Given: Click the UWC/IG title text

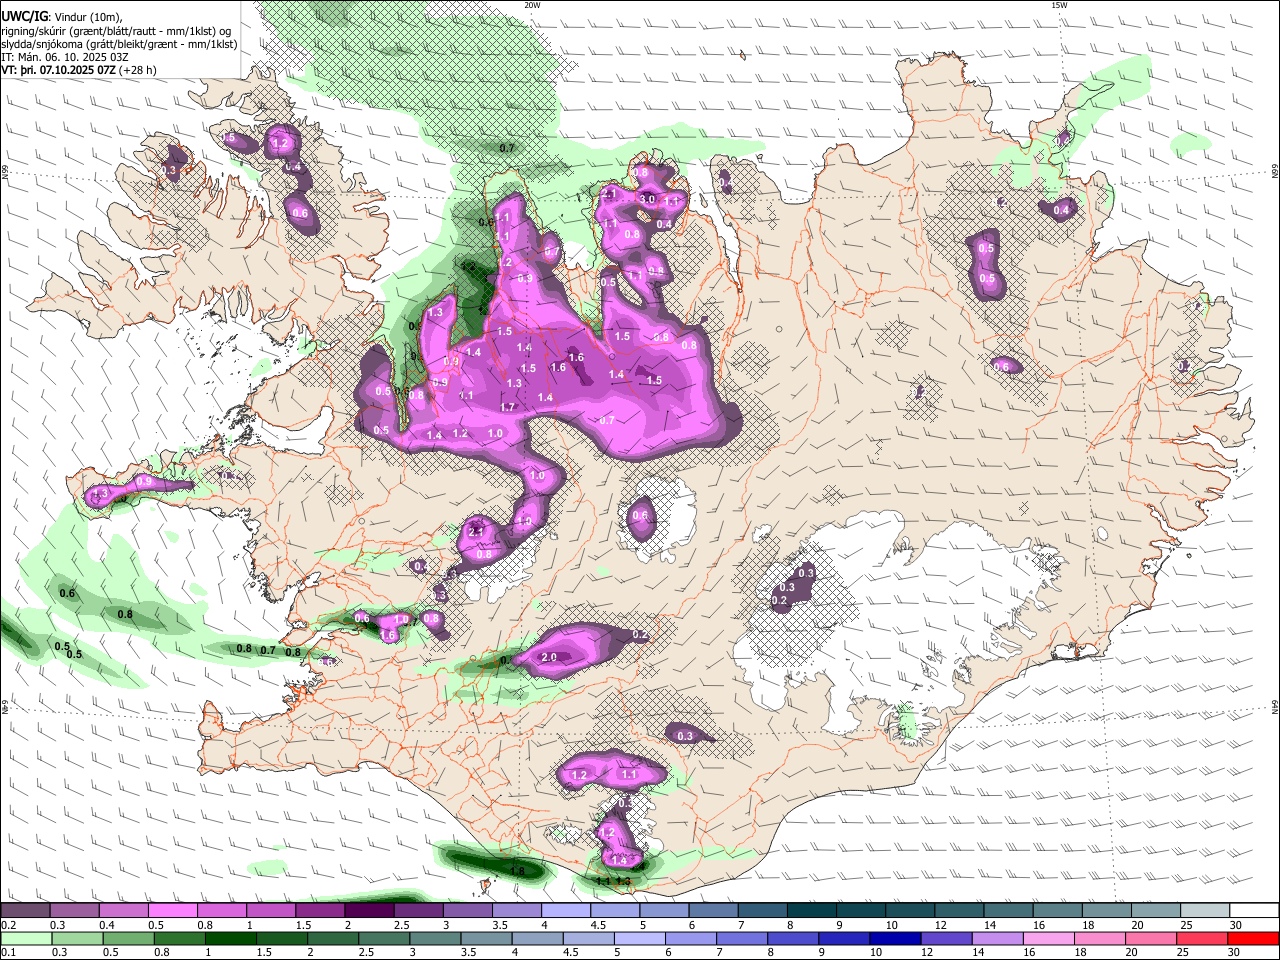Looking at the screenshot, I should coord(25,17).
